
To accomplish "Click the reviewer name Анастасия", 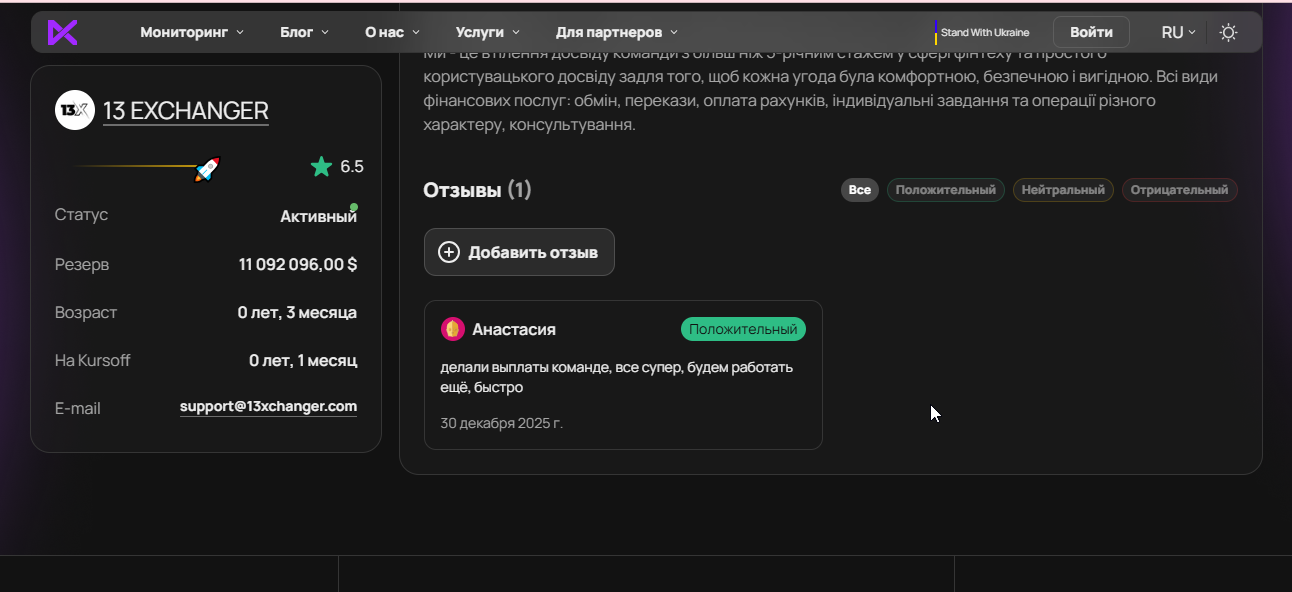I will coord(514,329).
